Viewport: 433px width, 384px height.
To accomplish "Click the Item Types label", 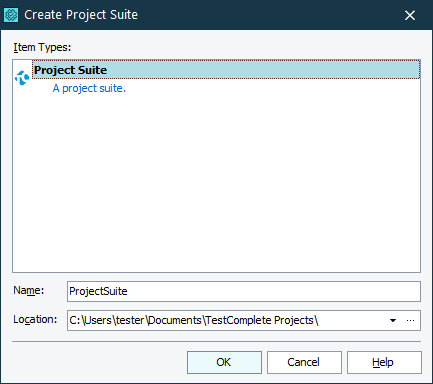I will 42,47.
